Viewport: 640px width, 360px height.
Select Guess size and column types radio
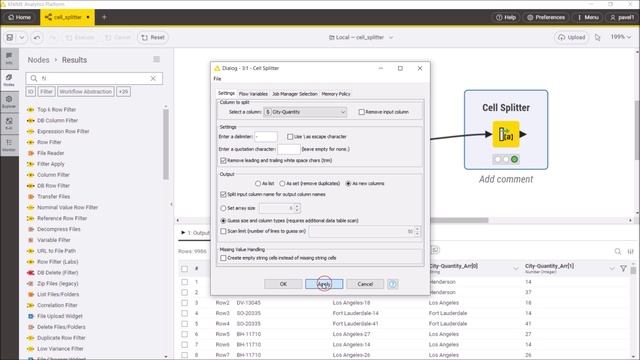(223, 220)
